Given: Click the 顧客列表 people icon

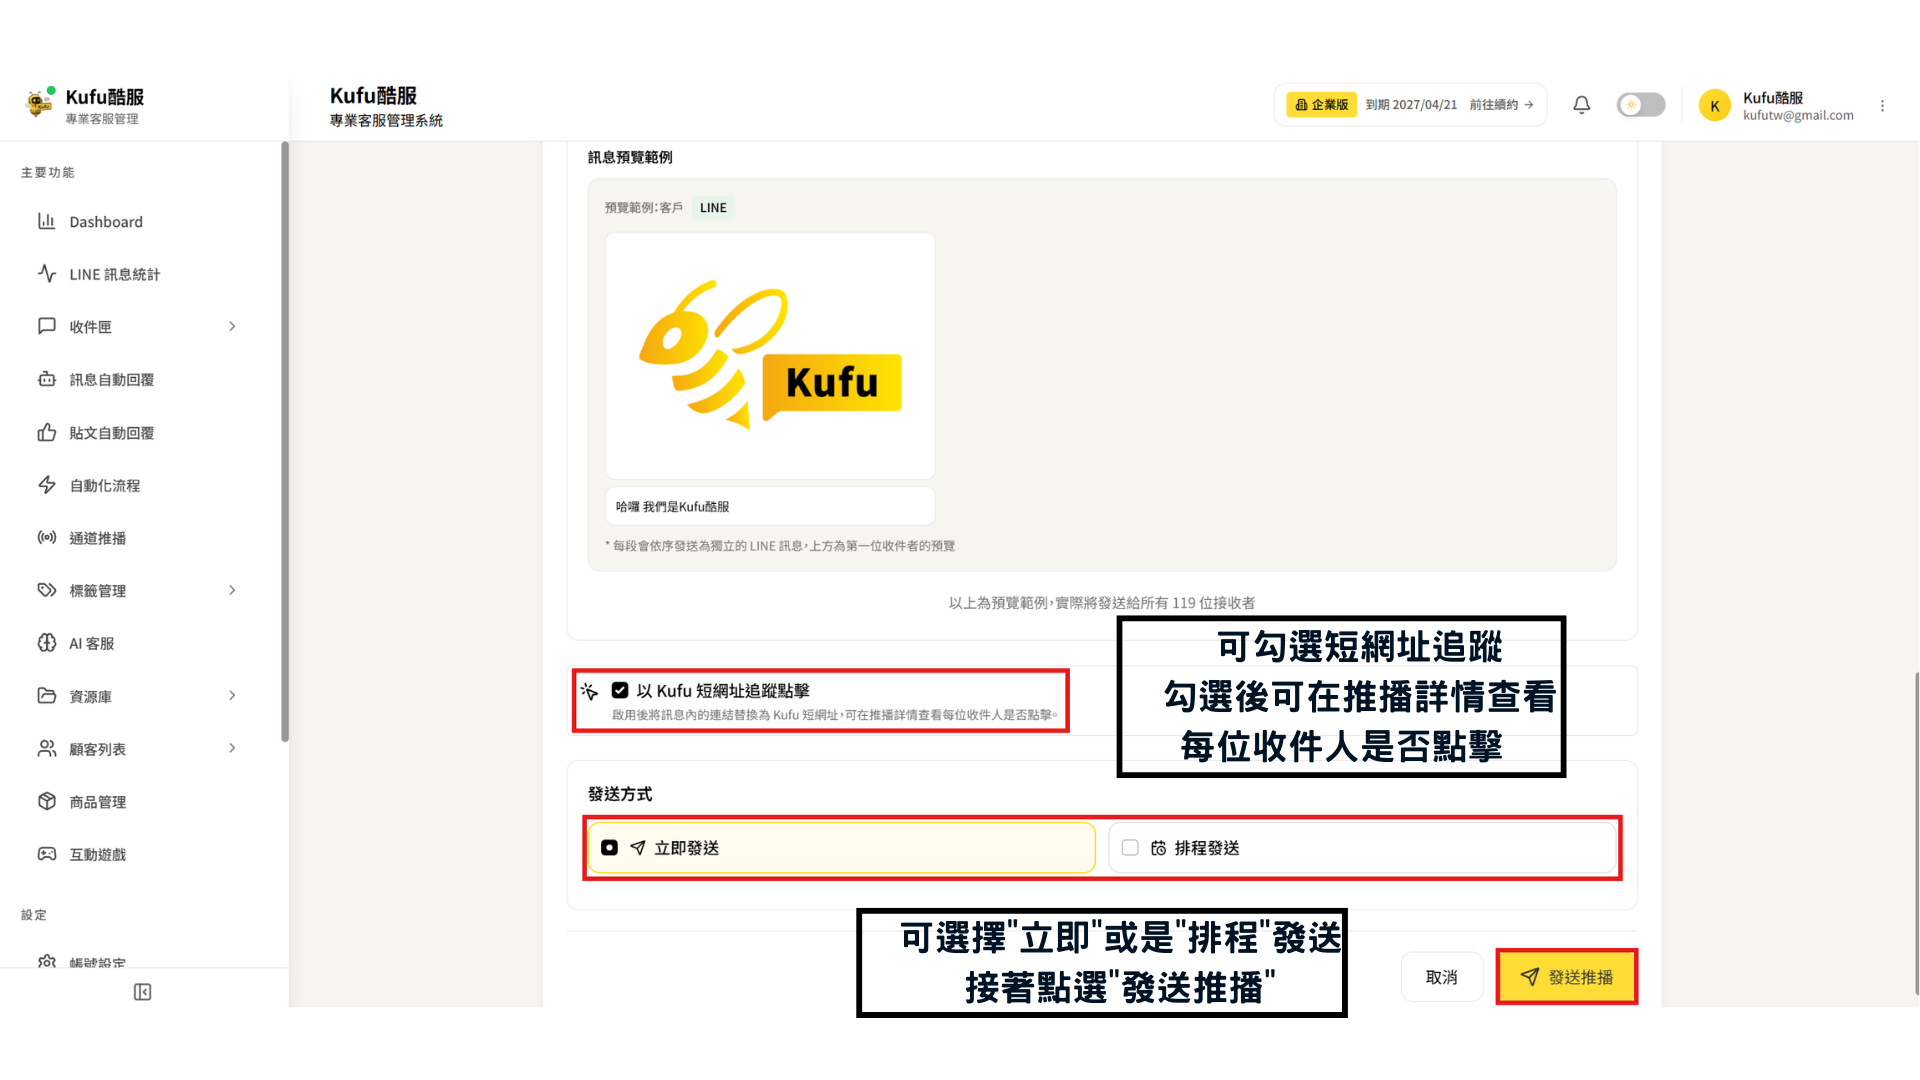Looking at the screenshot, I should (46, 748).
